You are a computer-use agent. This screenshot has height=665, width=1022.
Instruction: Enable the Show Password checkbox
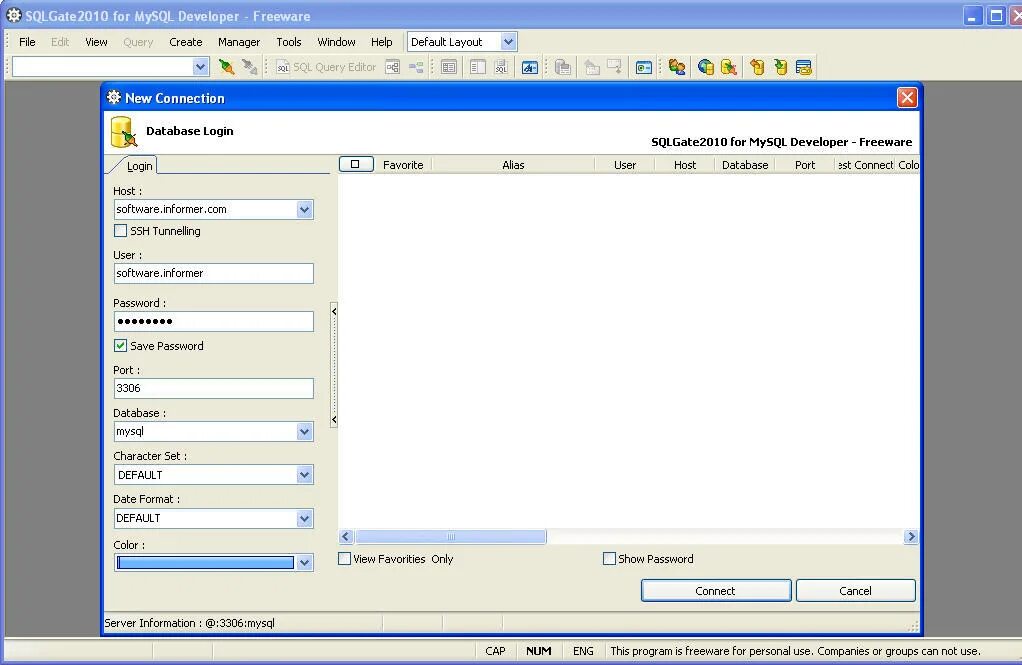click(609, 558)
